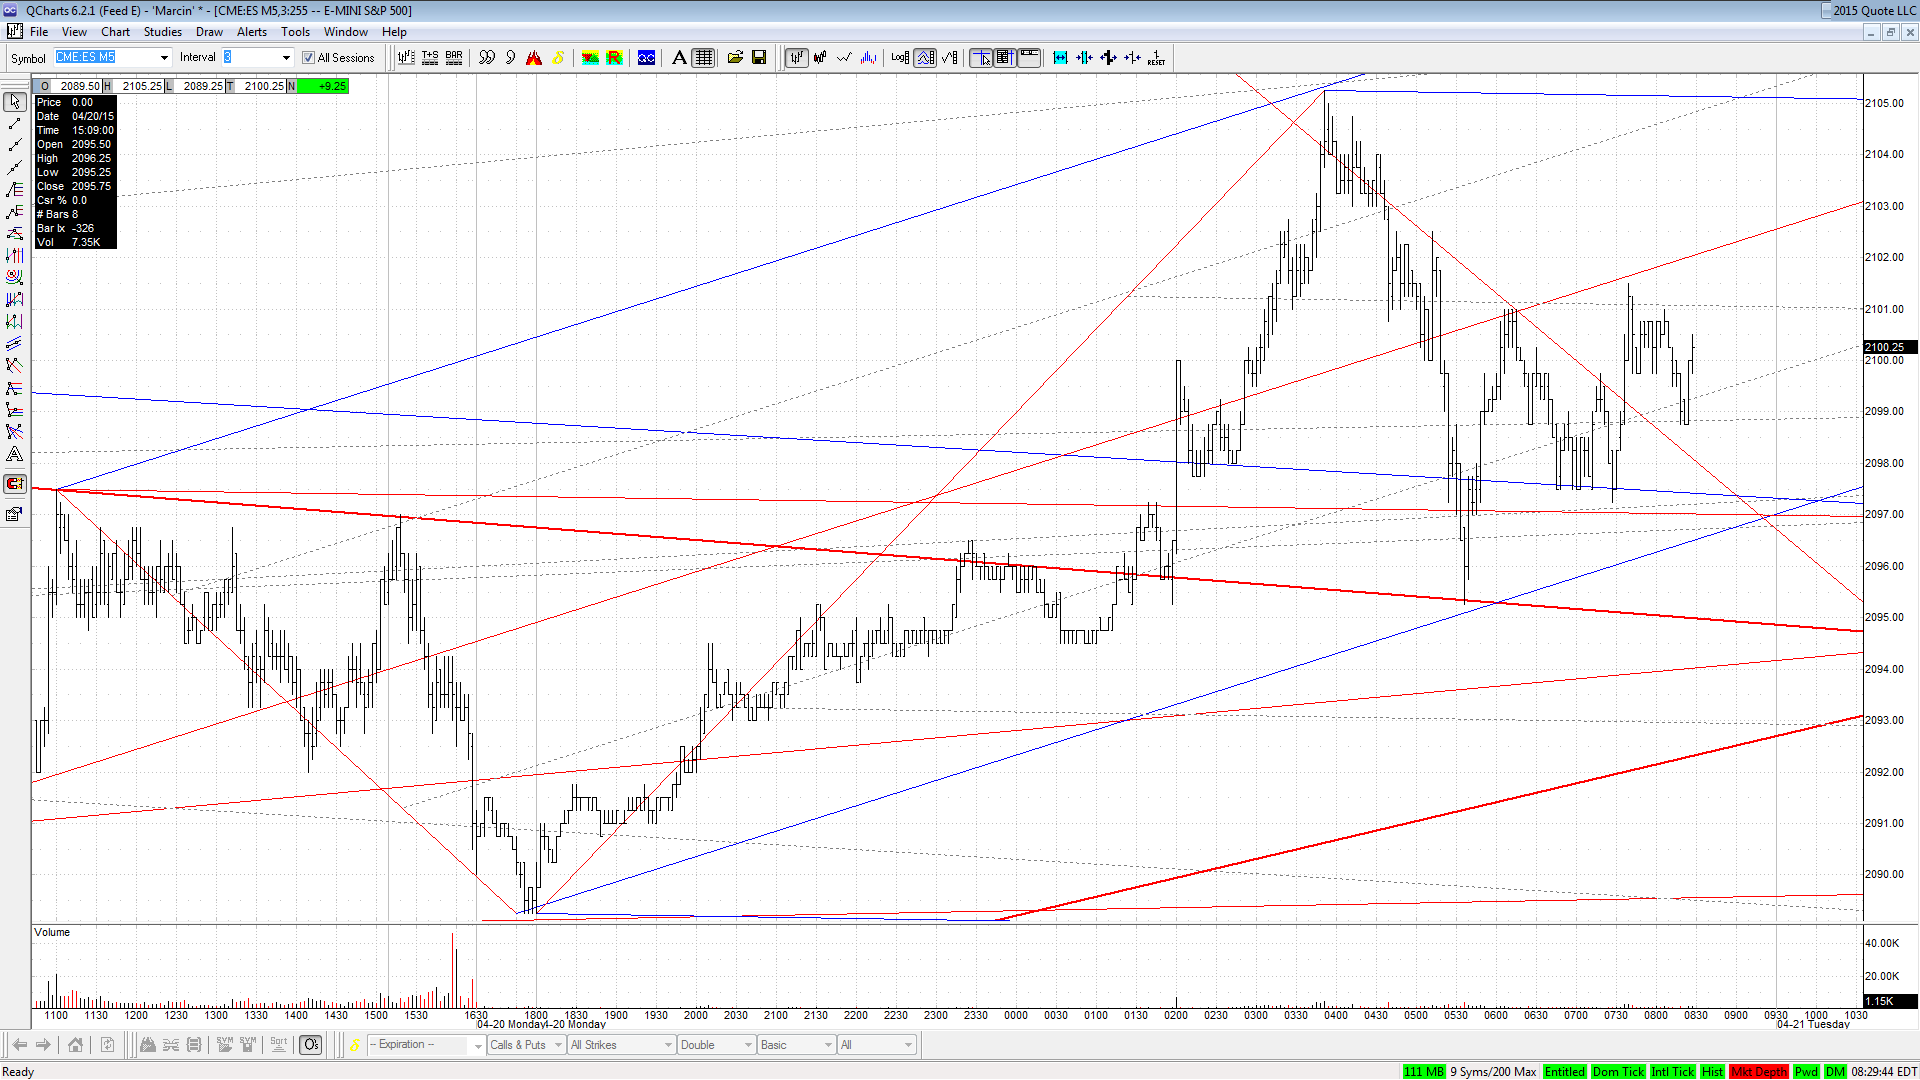This screenshot has width=1920, height=1080.
Task: Expand the Symbol dropdown
Action: [x=164, y=58]
